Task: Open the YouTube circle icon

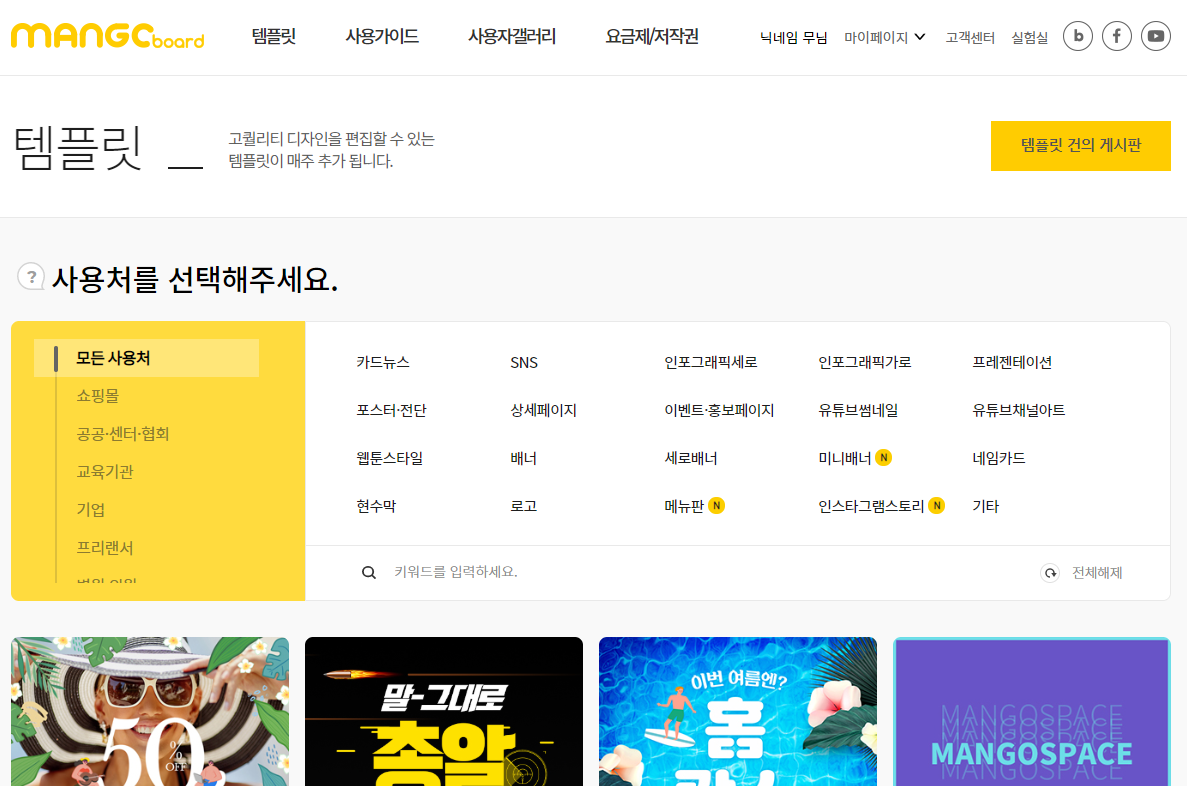Action: coord(1156,36)
